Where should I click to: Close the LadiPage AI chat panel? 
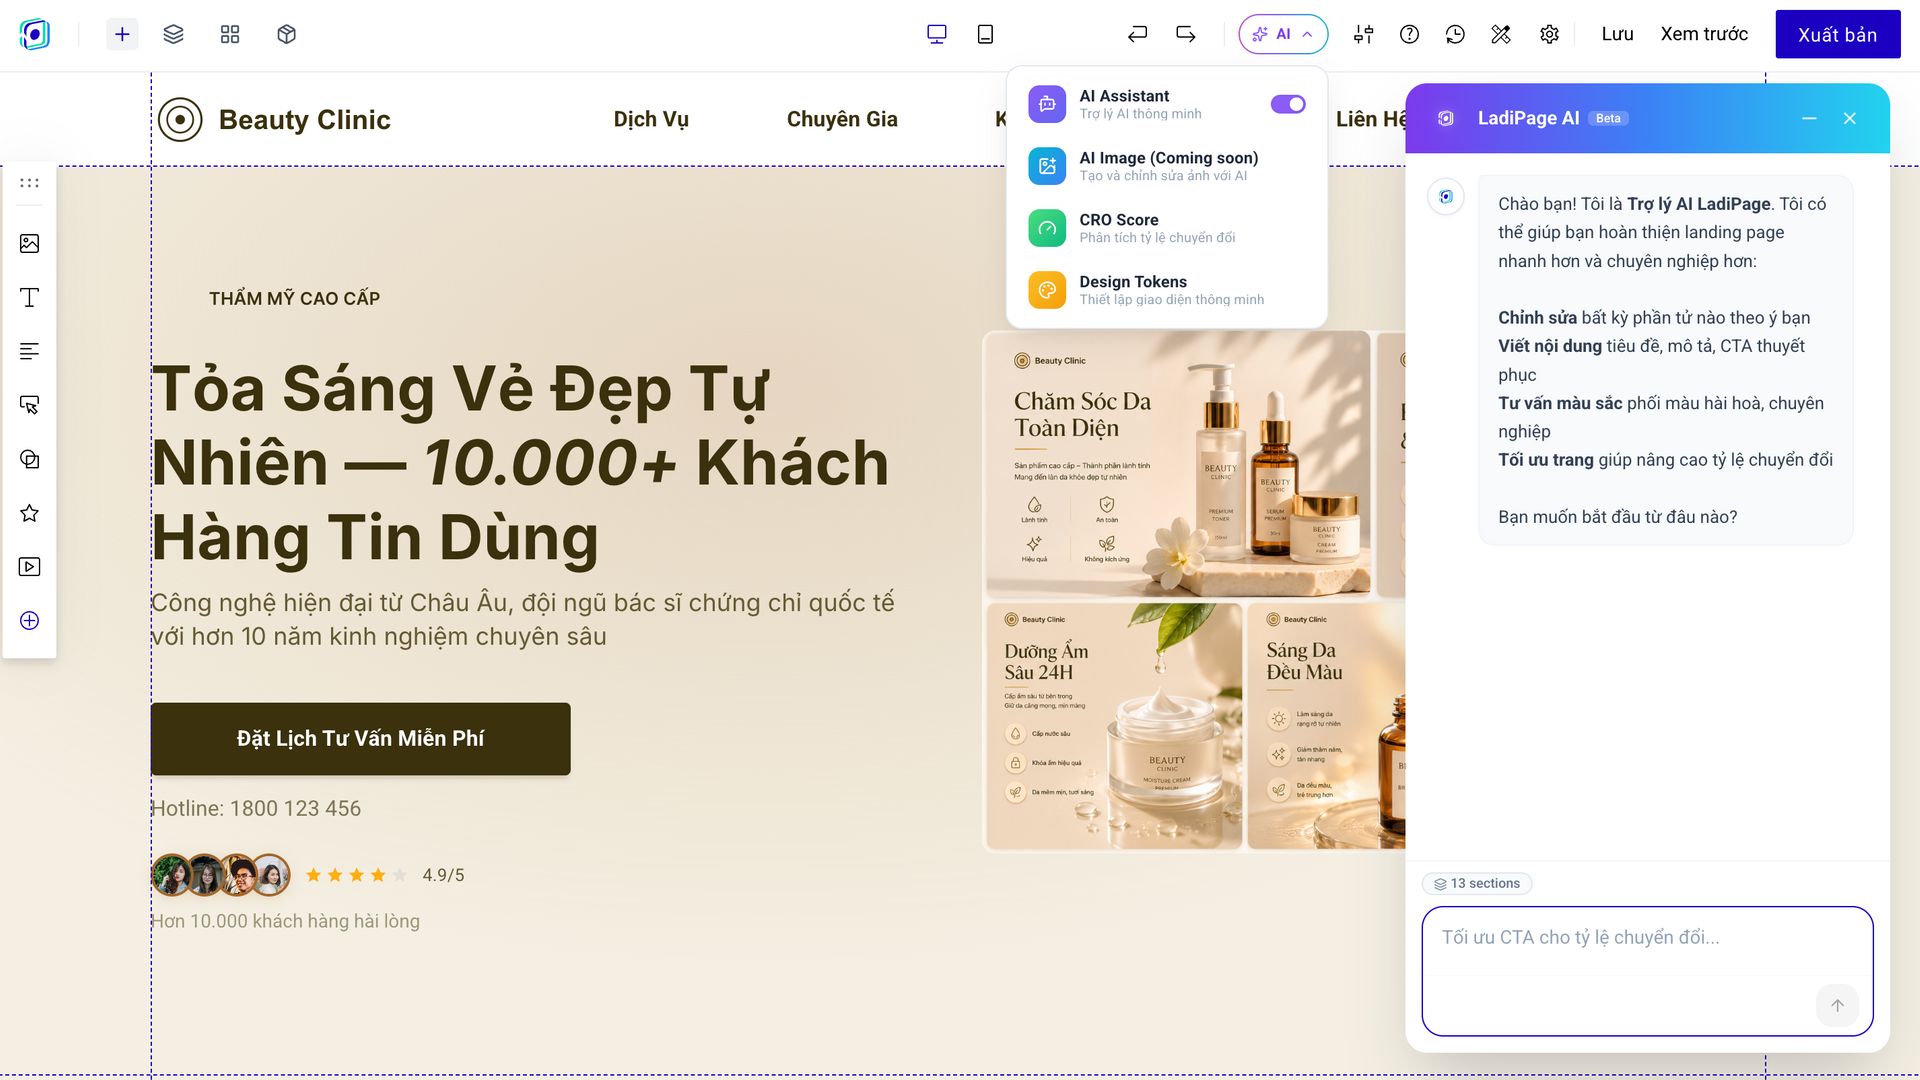(1850, 118)
